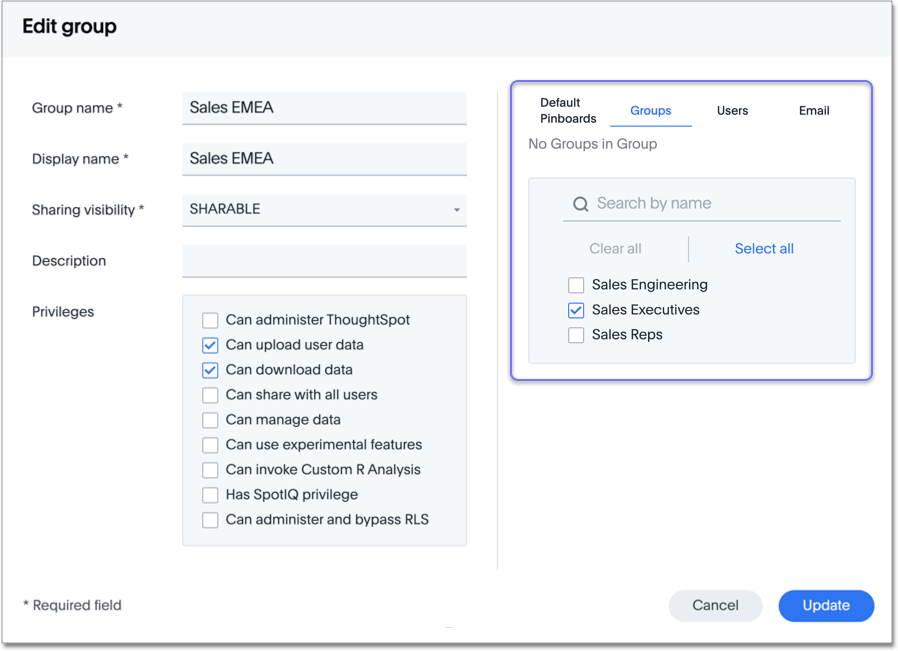Tick the Can manage data checkbox
This screenshot has width=898, height=651.
pos(210,420)
